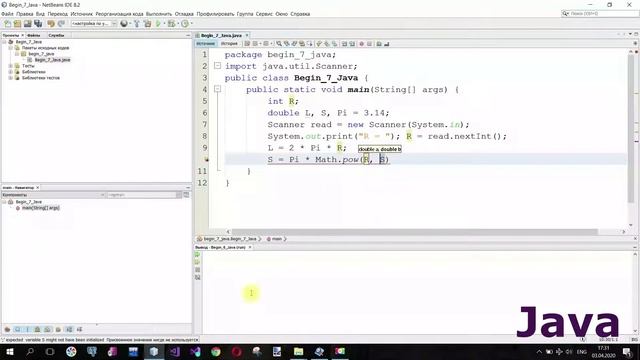
Task: Expand the Тесты node
Action: 11,66
